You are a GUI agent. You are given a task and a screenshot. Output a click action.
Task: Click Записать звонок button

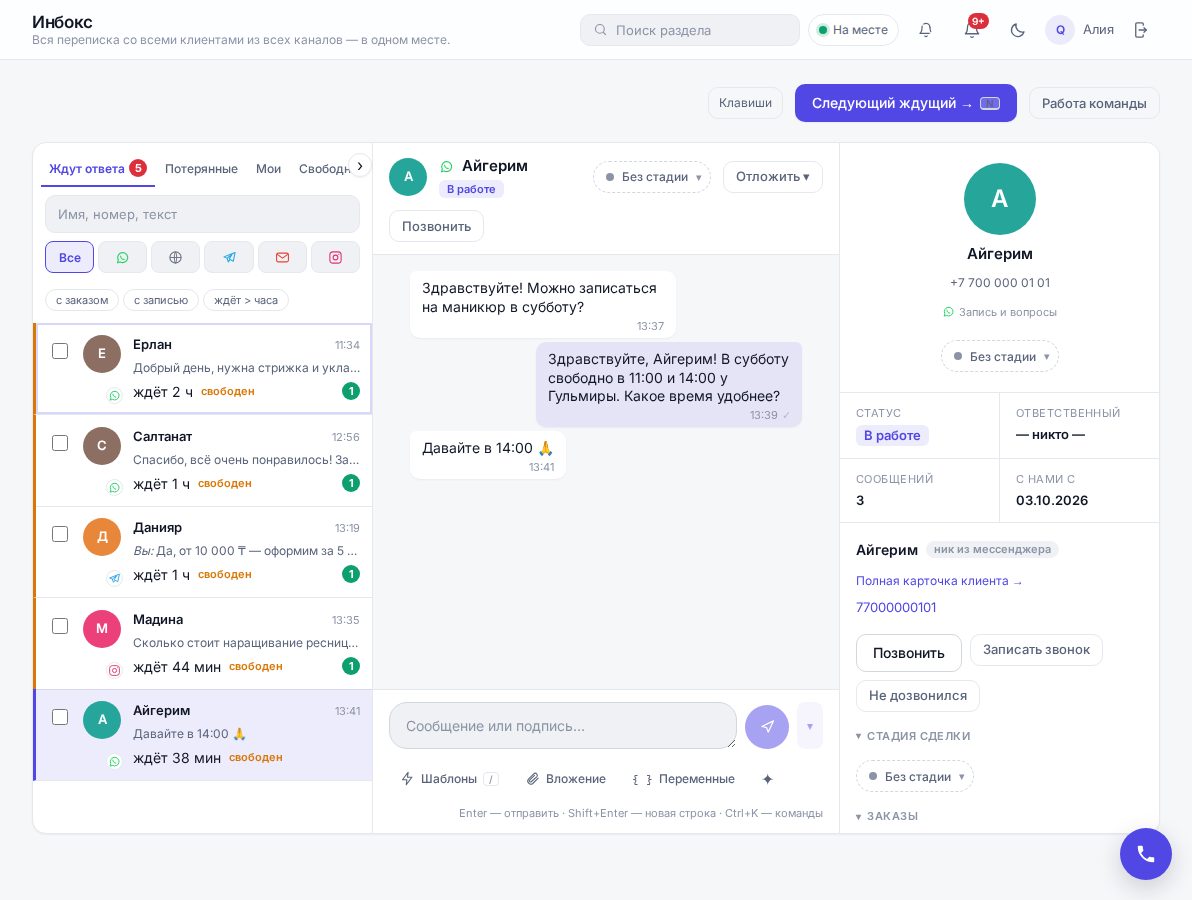[x=1036, y=650]
